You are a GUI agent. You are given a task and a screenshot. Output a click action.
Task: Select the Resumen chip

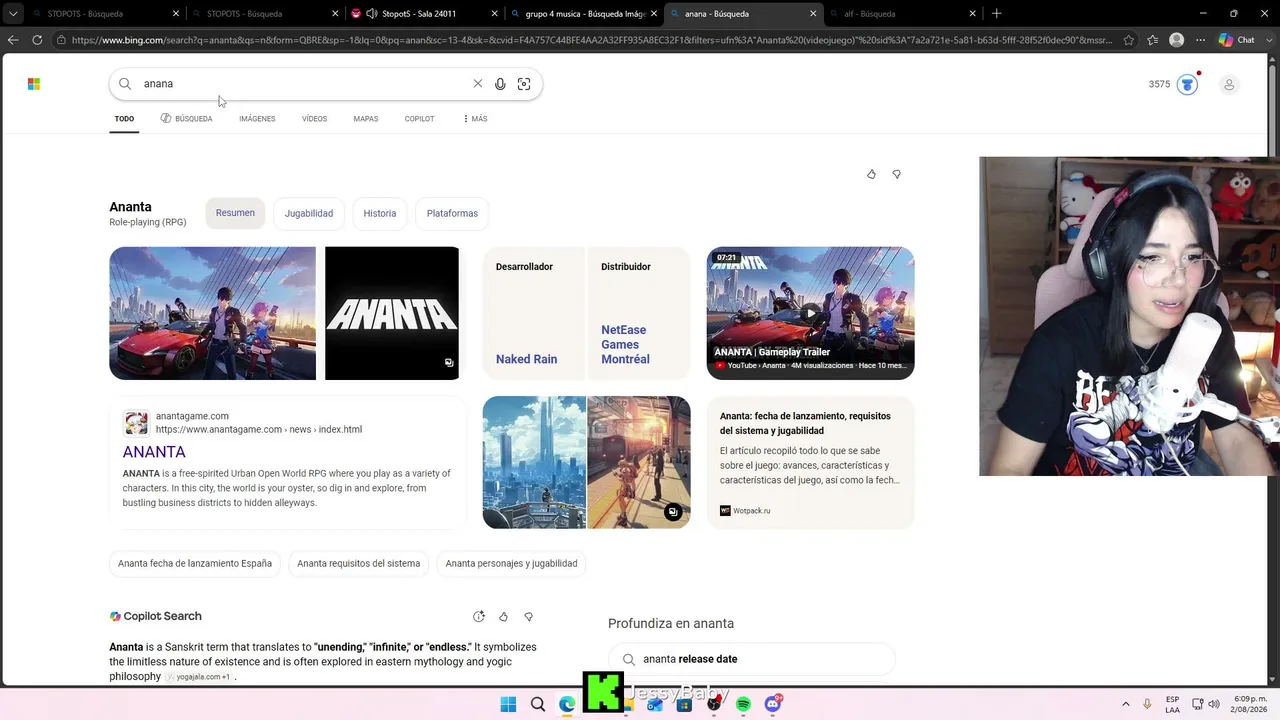[235, 213]
